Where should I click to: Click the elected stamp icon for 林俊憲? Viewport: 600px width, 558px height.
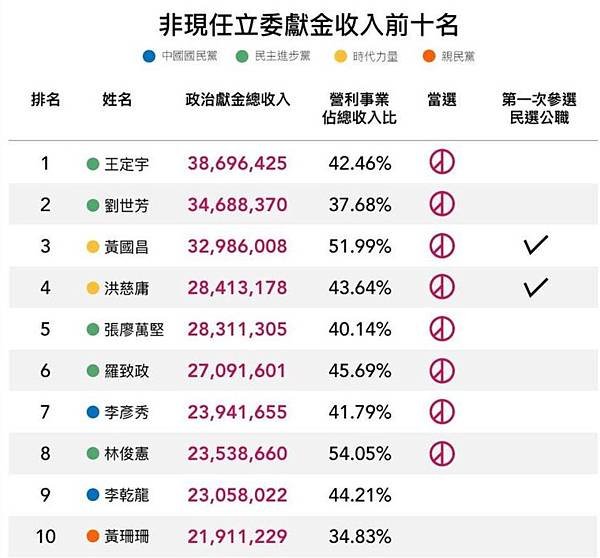pos(442,454)
